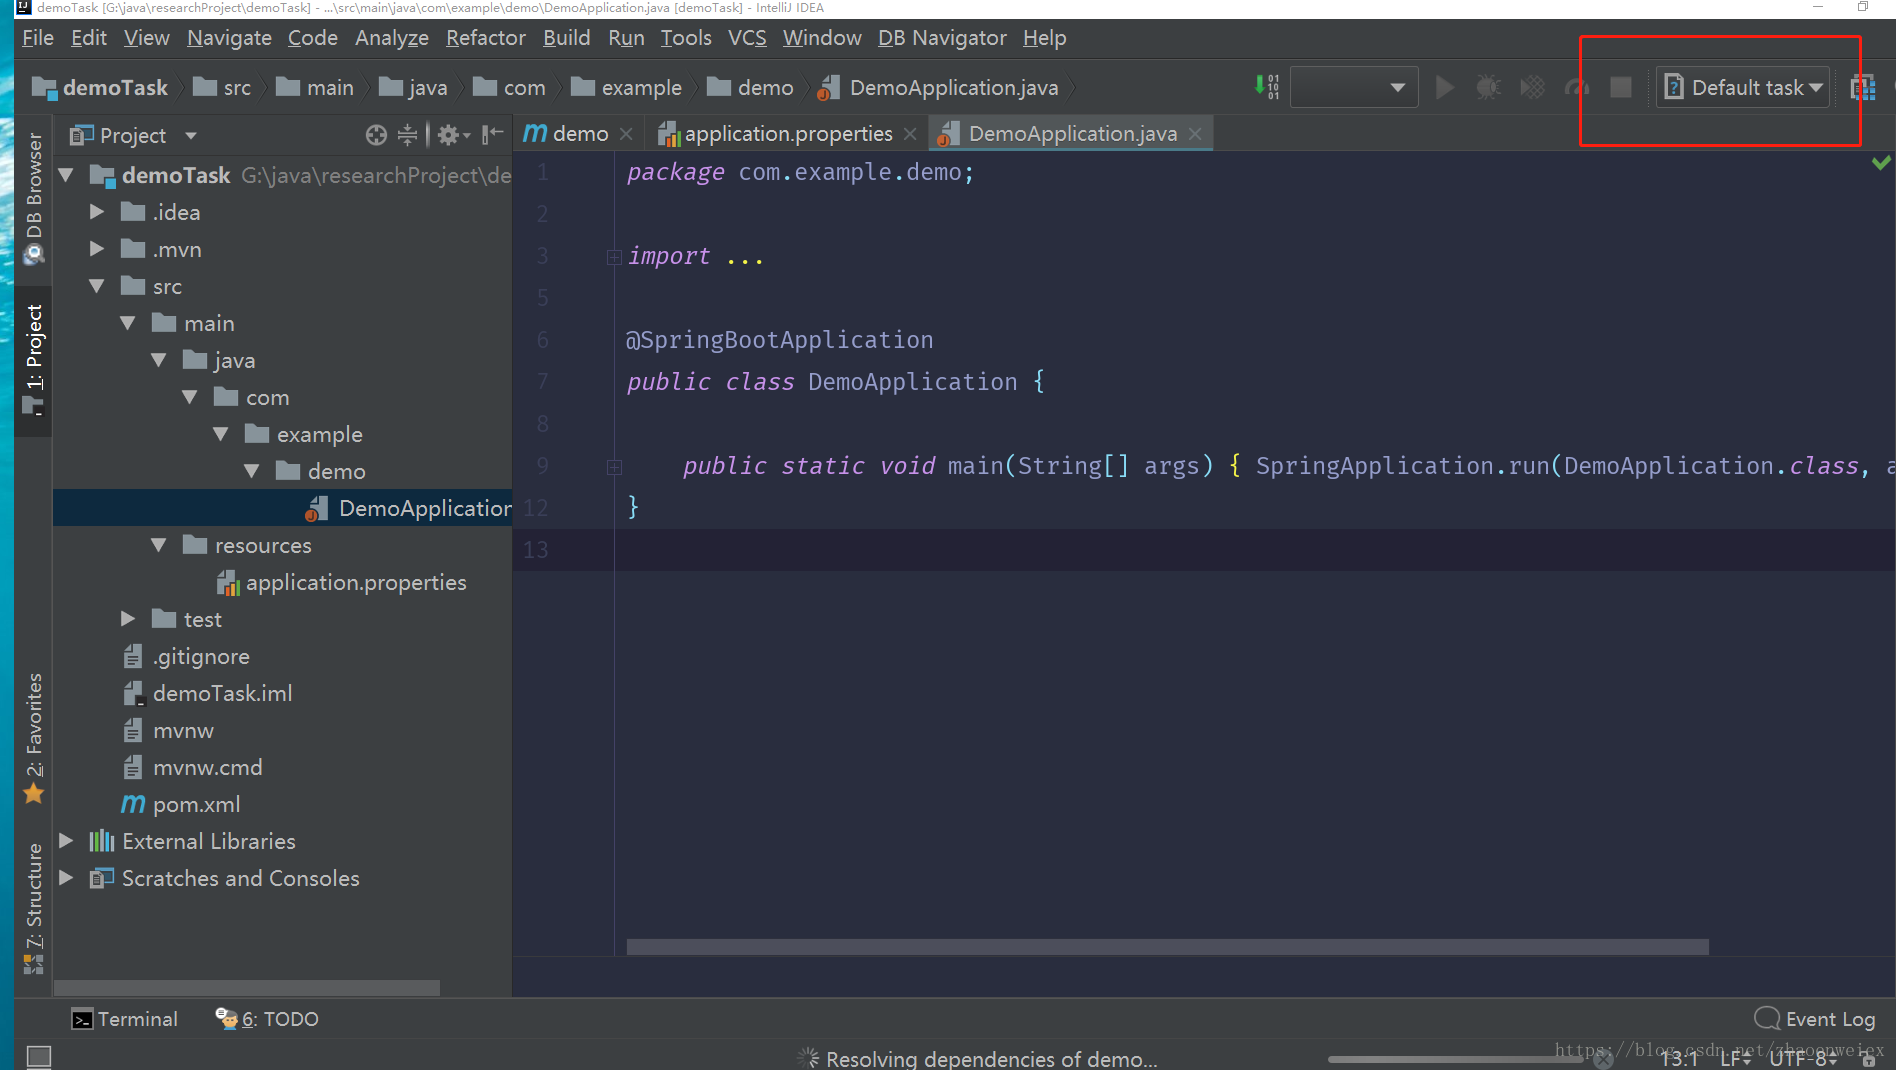This screenshot has width=1896, height=1070.
Task: Click DemoApplication.java in breadcrumb bar
Action: coord(938,88)
